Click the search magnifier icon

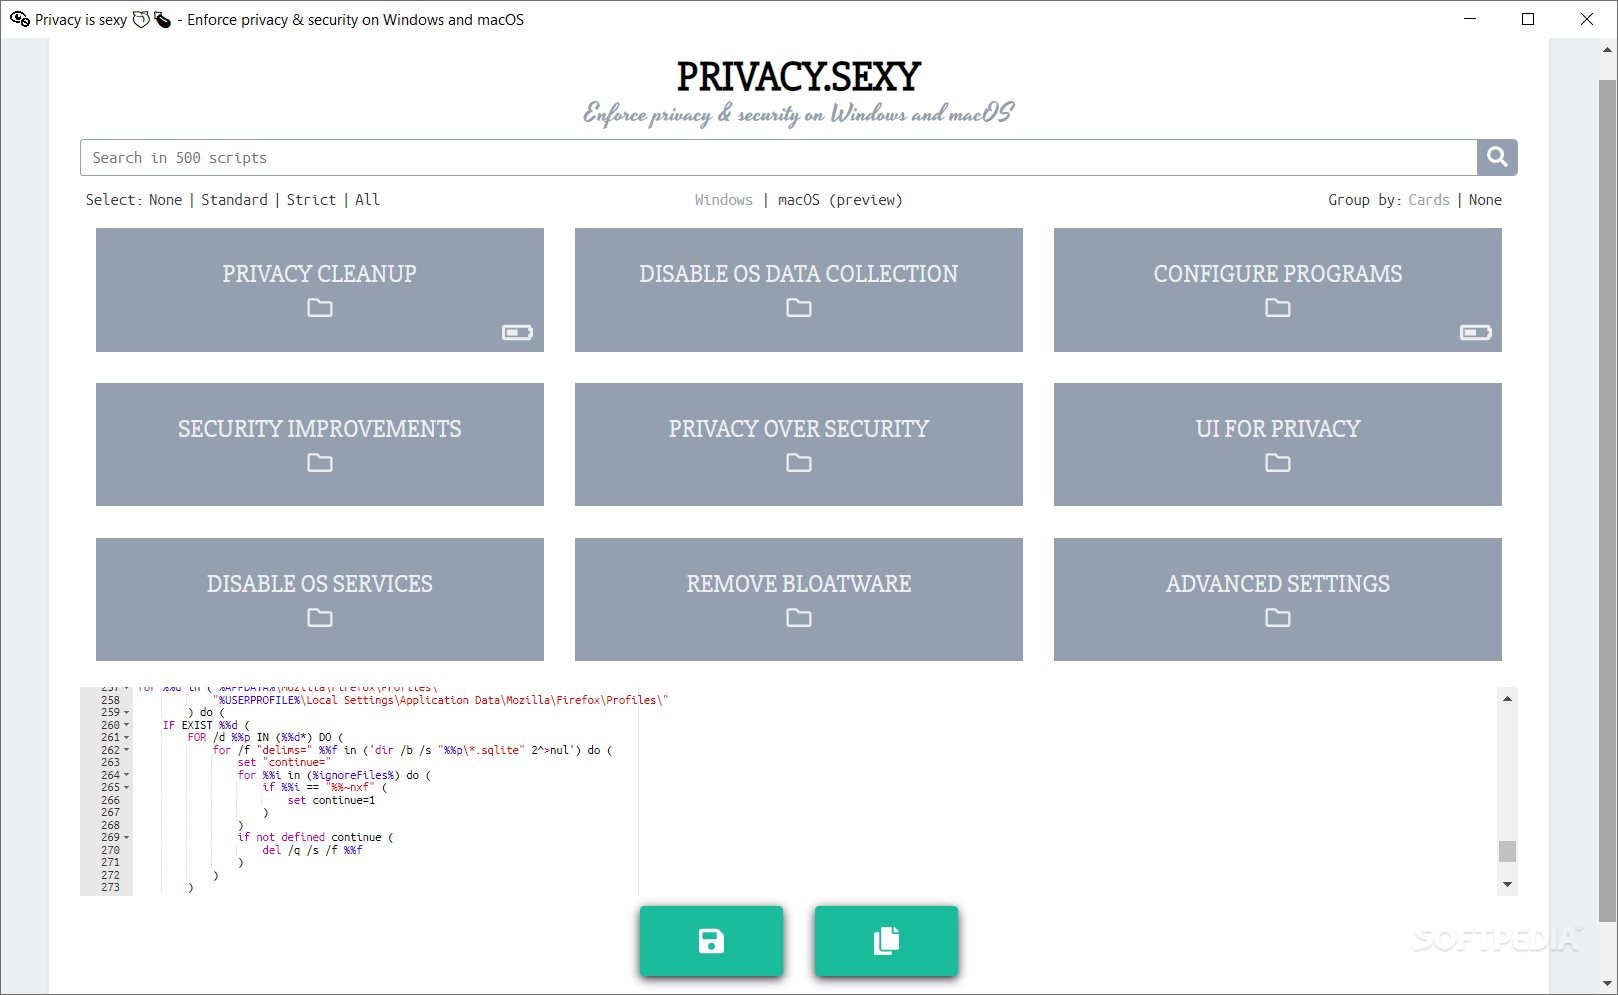pos(1497,157)
